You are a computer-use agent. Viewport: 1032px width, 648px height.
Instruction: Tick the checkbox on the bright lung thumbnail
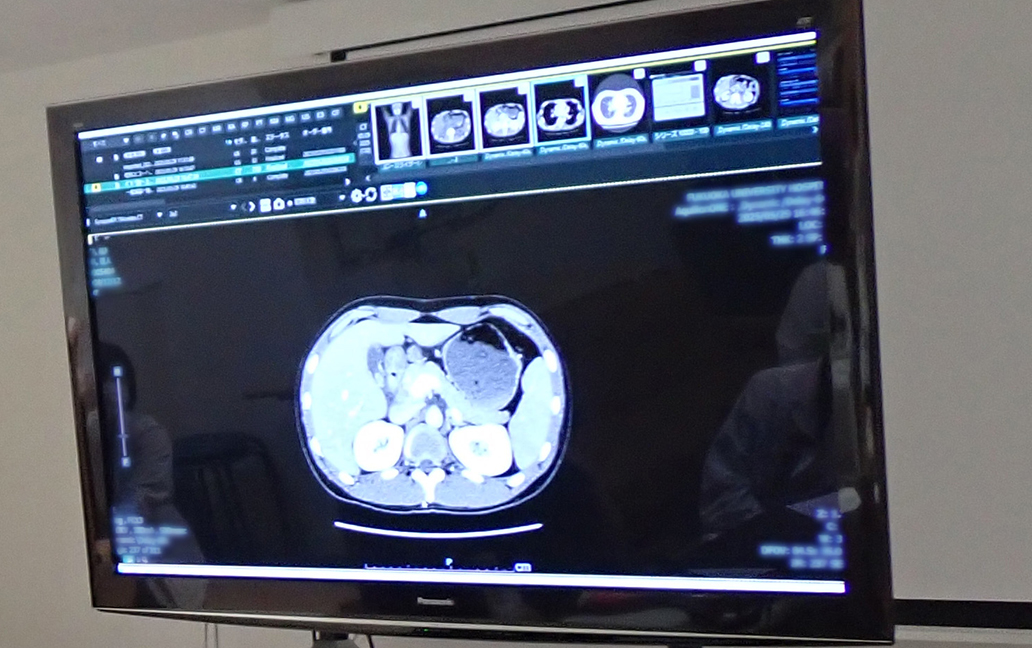click(638, 73)
